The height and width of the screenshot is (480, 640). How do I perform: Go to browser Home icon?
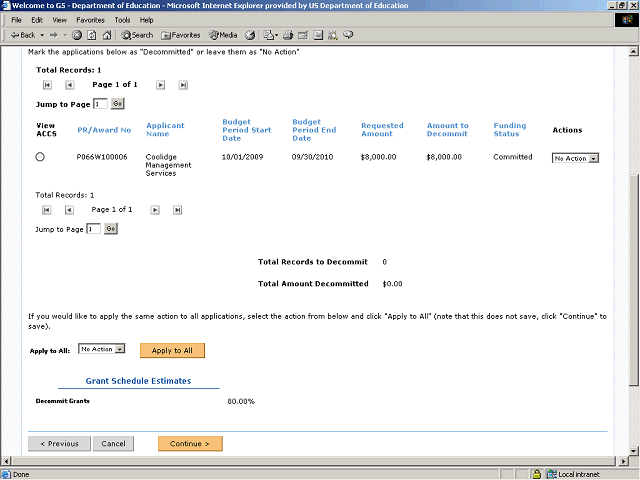[106, 35]
